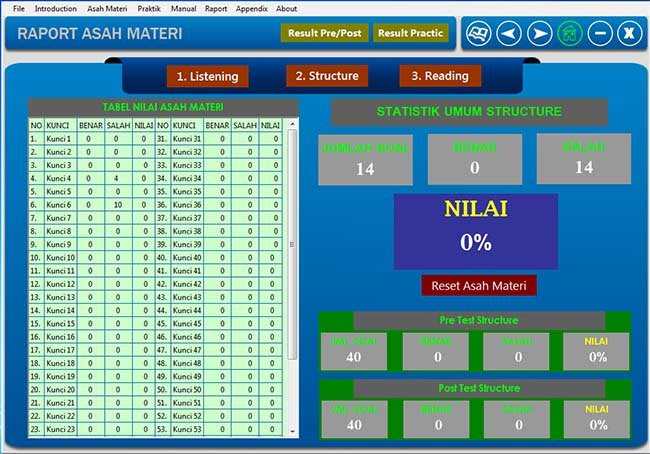This screenshot has height=454, width=650.
Task: Open the Raport menu
Action: tap(216, 8)
